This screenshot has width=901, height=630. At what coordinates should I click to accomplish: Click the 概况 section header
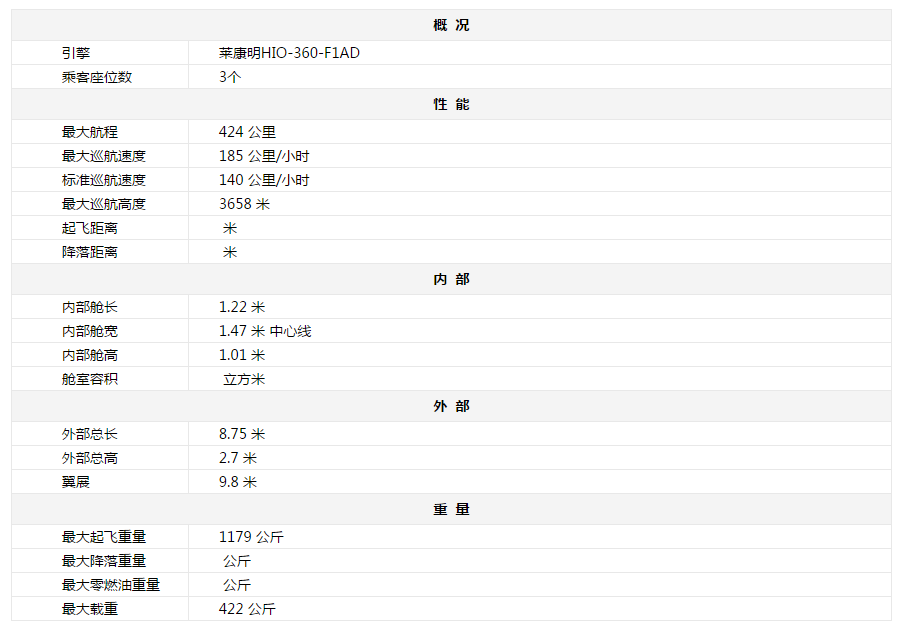coord(451,25)
